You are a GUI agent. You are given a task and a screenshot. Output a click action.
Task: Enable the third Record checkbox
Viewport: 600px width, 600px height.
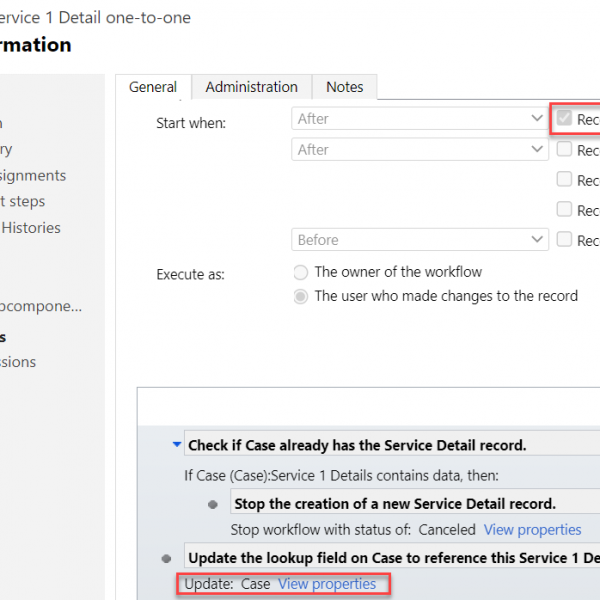coord(564,180)
